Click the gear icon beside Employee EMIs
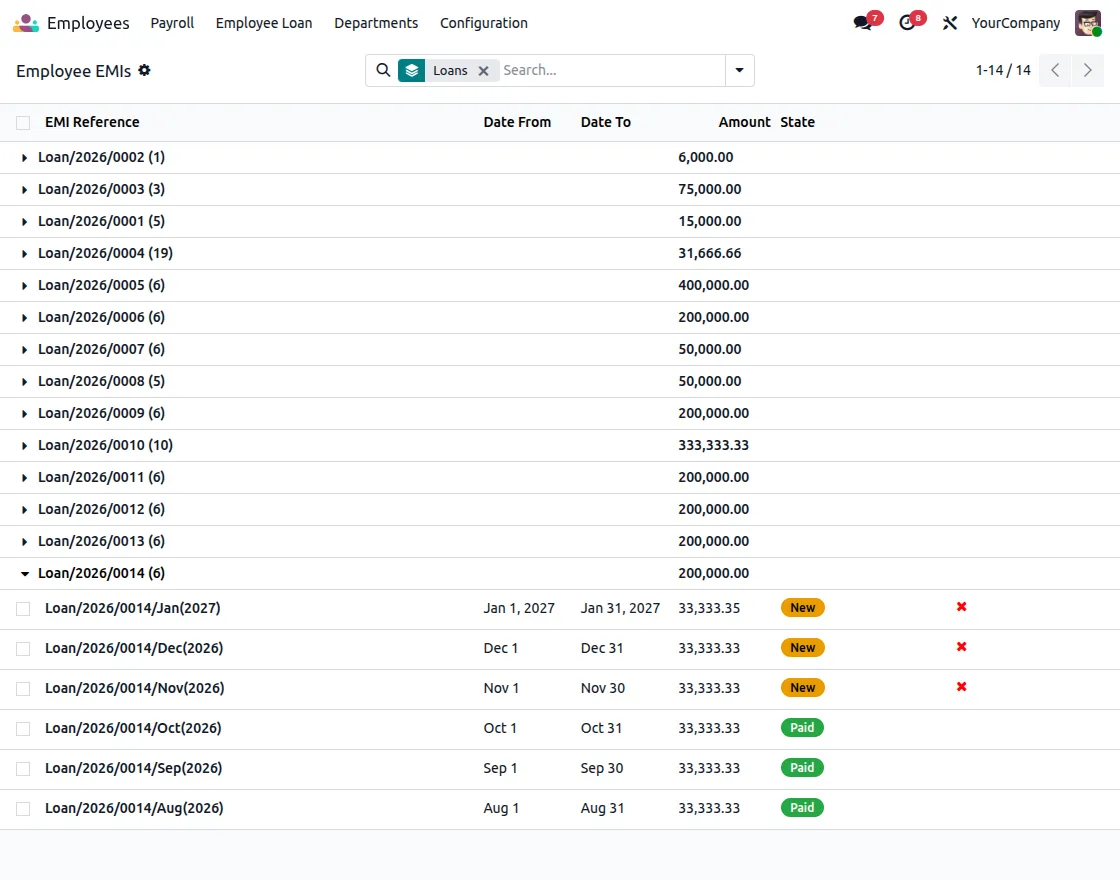Image resolution: width=1120 pixels, height=880 pixels. pyautogui.click(x=144, y=70)
